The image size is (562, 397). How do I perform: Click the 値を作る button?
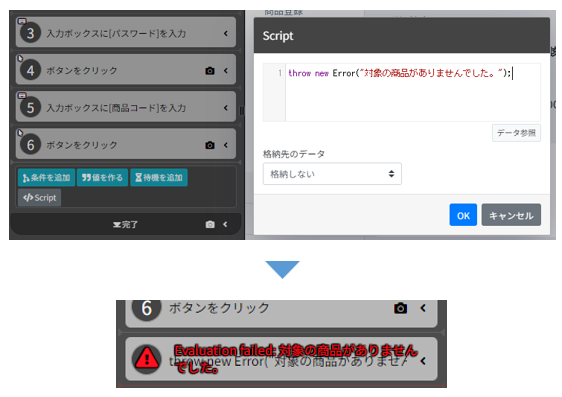pyautogui.click(x=102, y=177)
